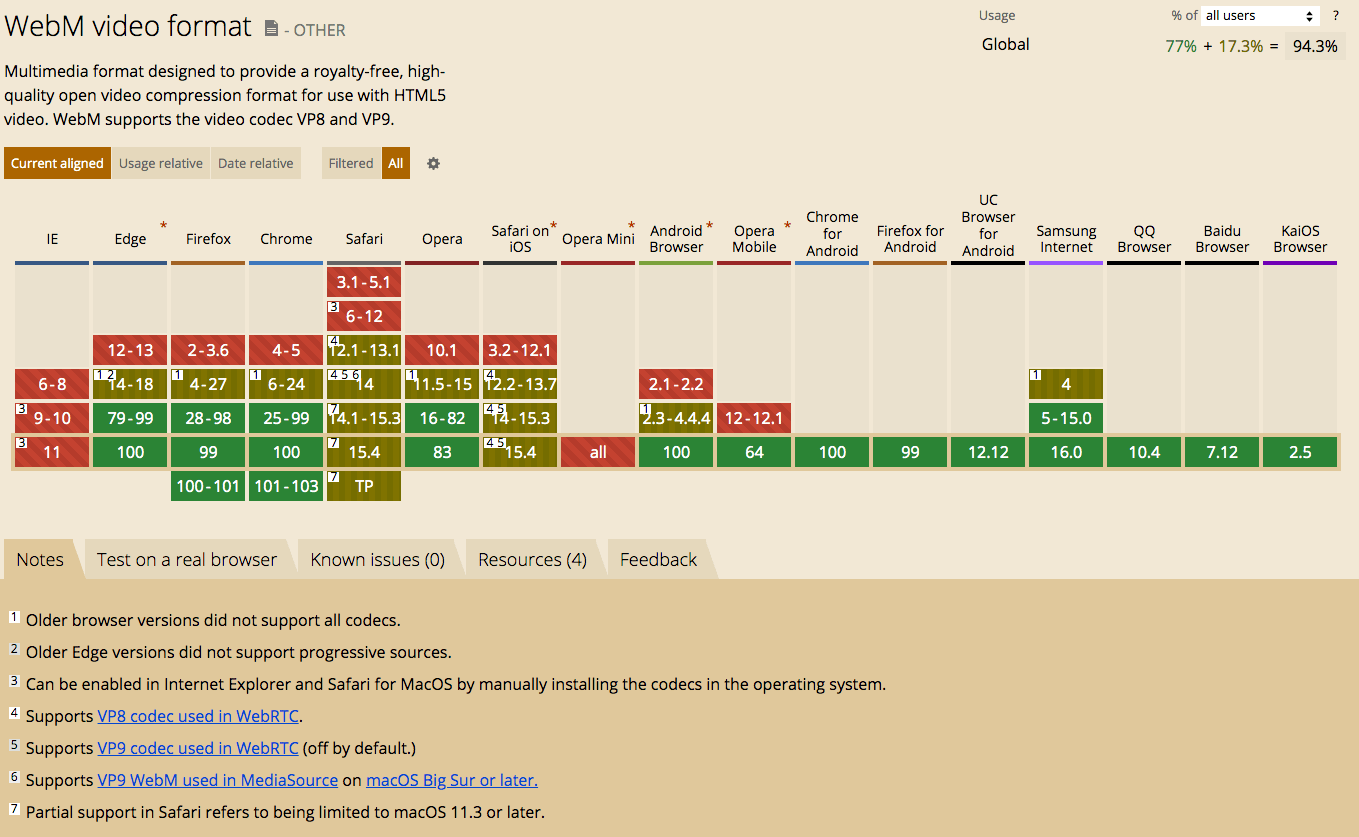Click the IE 11 current version cell
This screenshot has width=1359, height=837.
(x=52, y=452)
